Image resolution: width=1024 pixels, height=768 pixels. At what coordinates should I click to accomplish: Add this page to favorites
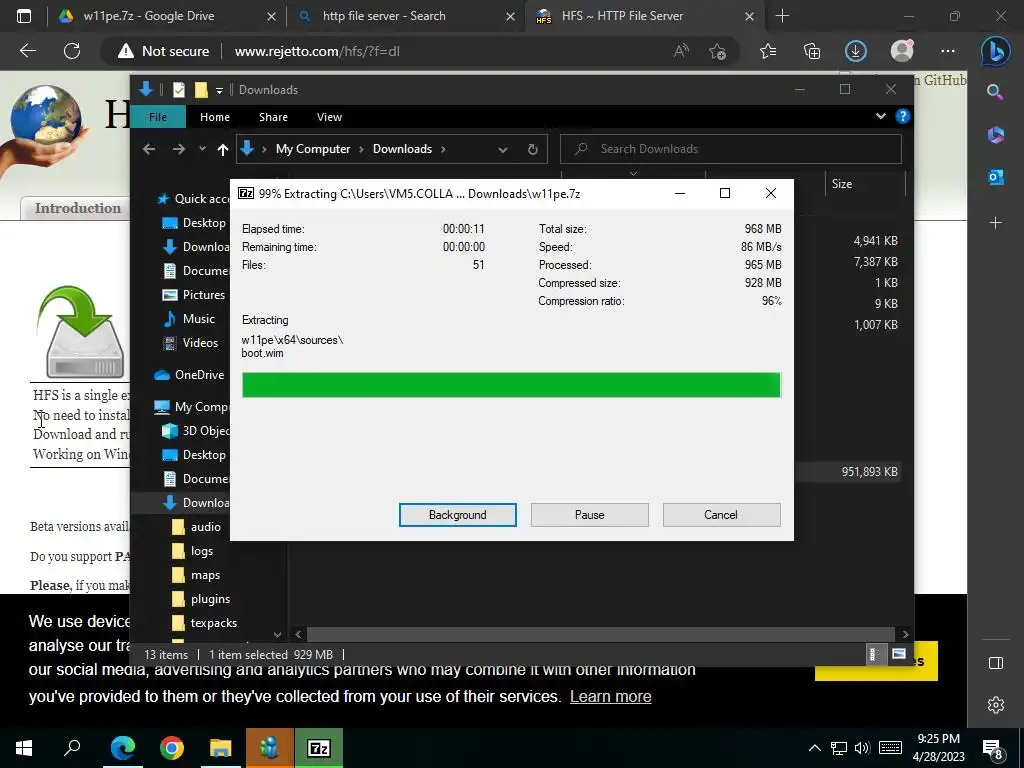(717, 51)
